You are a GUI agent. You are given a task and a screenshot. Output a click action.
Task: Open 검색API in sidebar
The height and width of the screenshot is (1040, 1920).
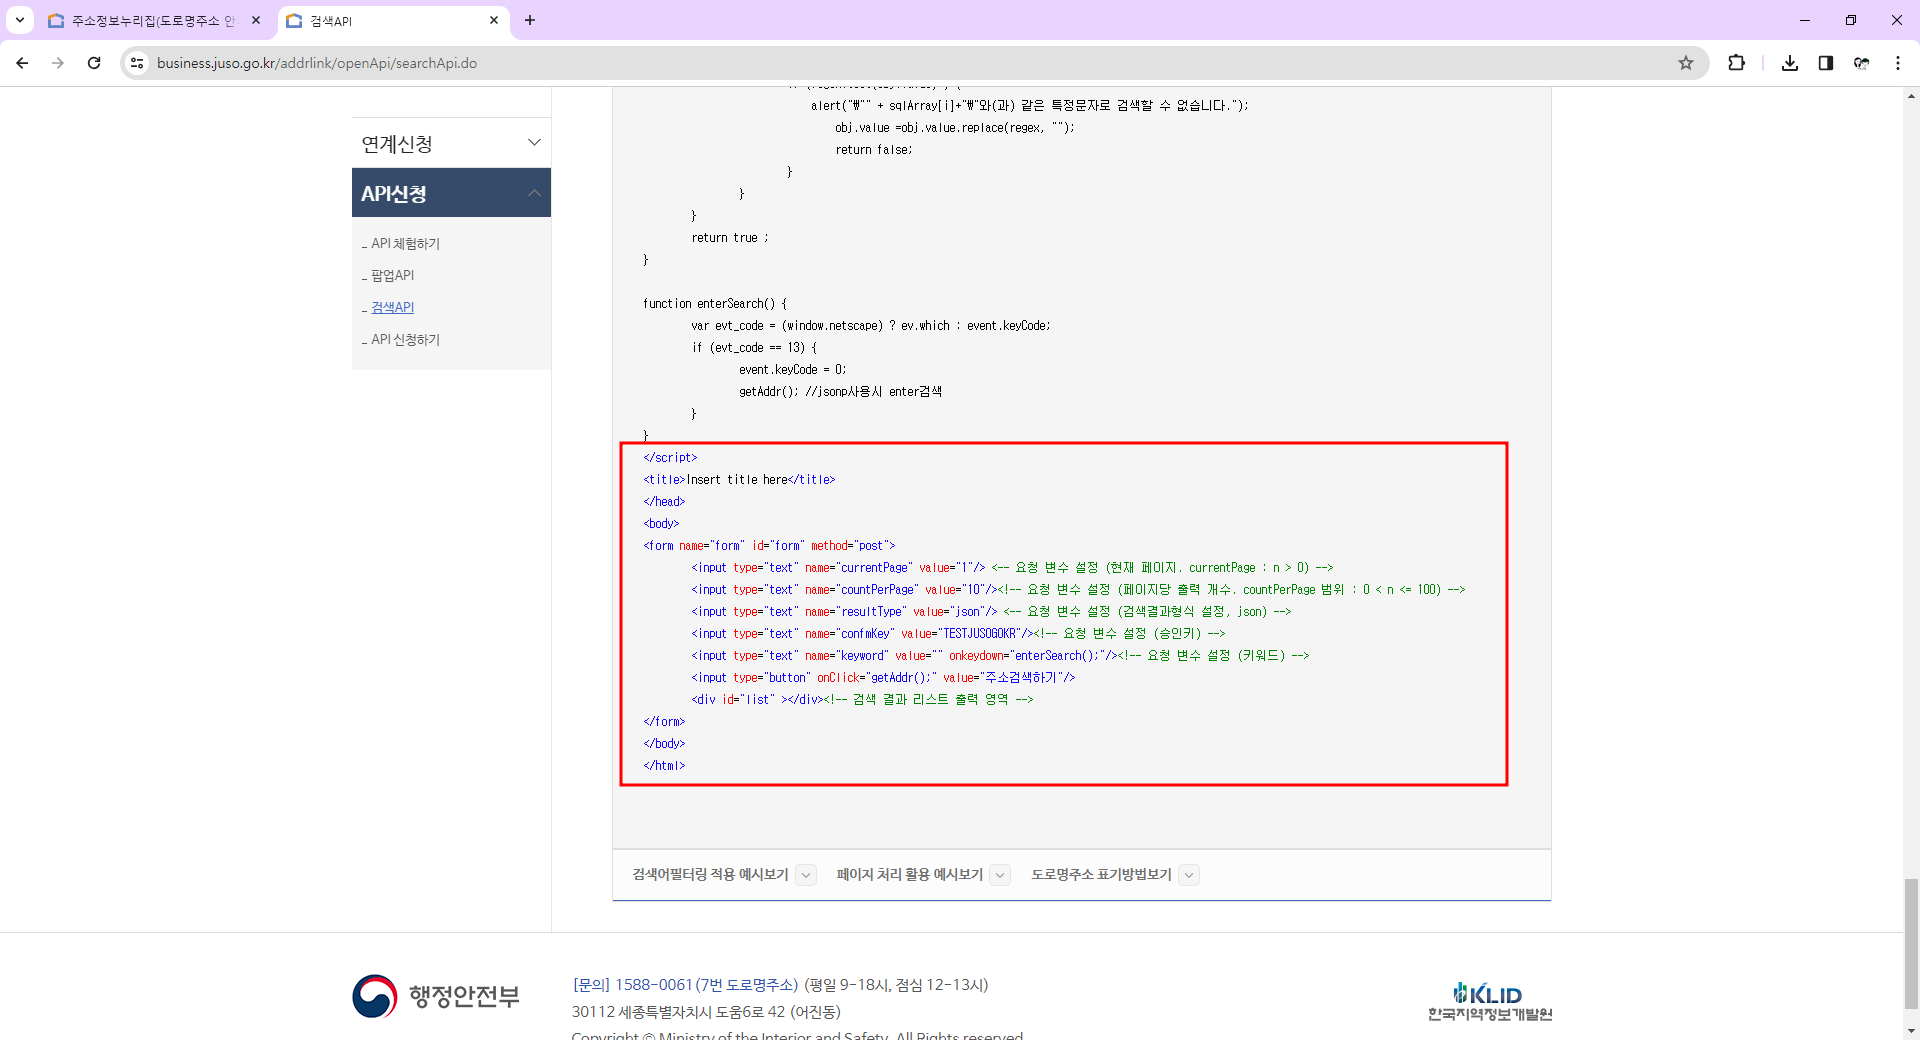click(x=392, y=308)
